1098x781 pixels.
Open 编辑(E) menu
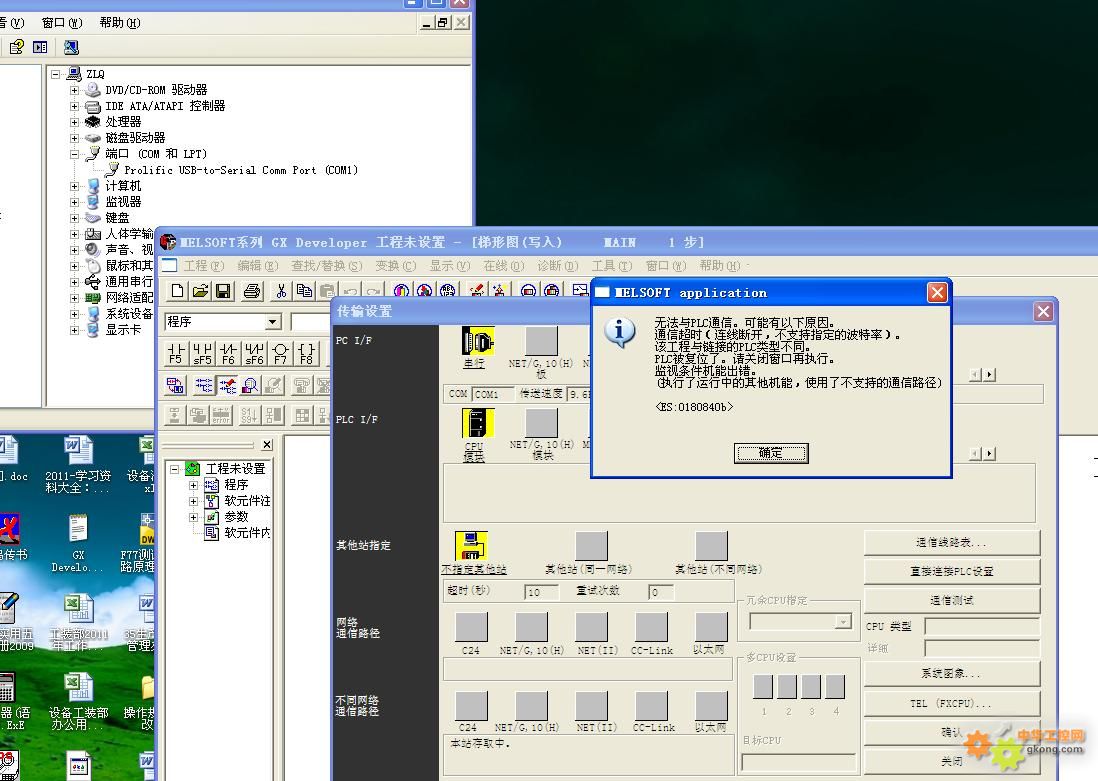pyautogui.click(x=258, y=265)
